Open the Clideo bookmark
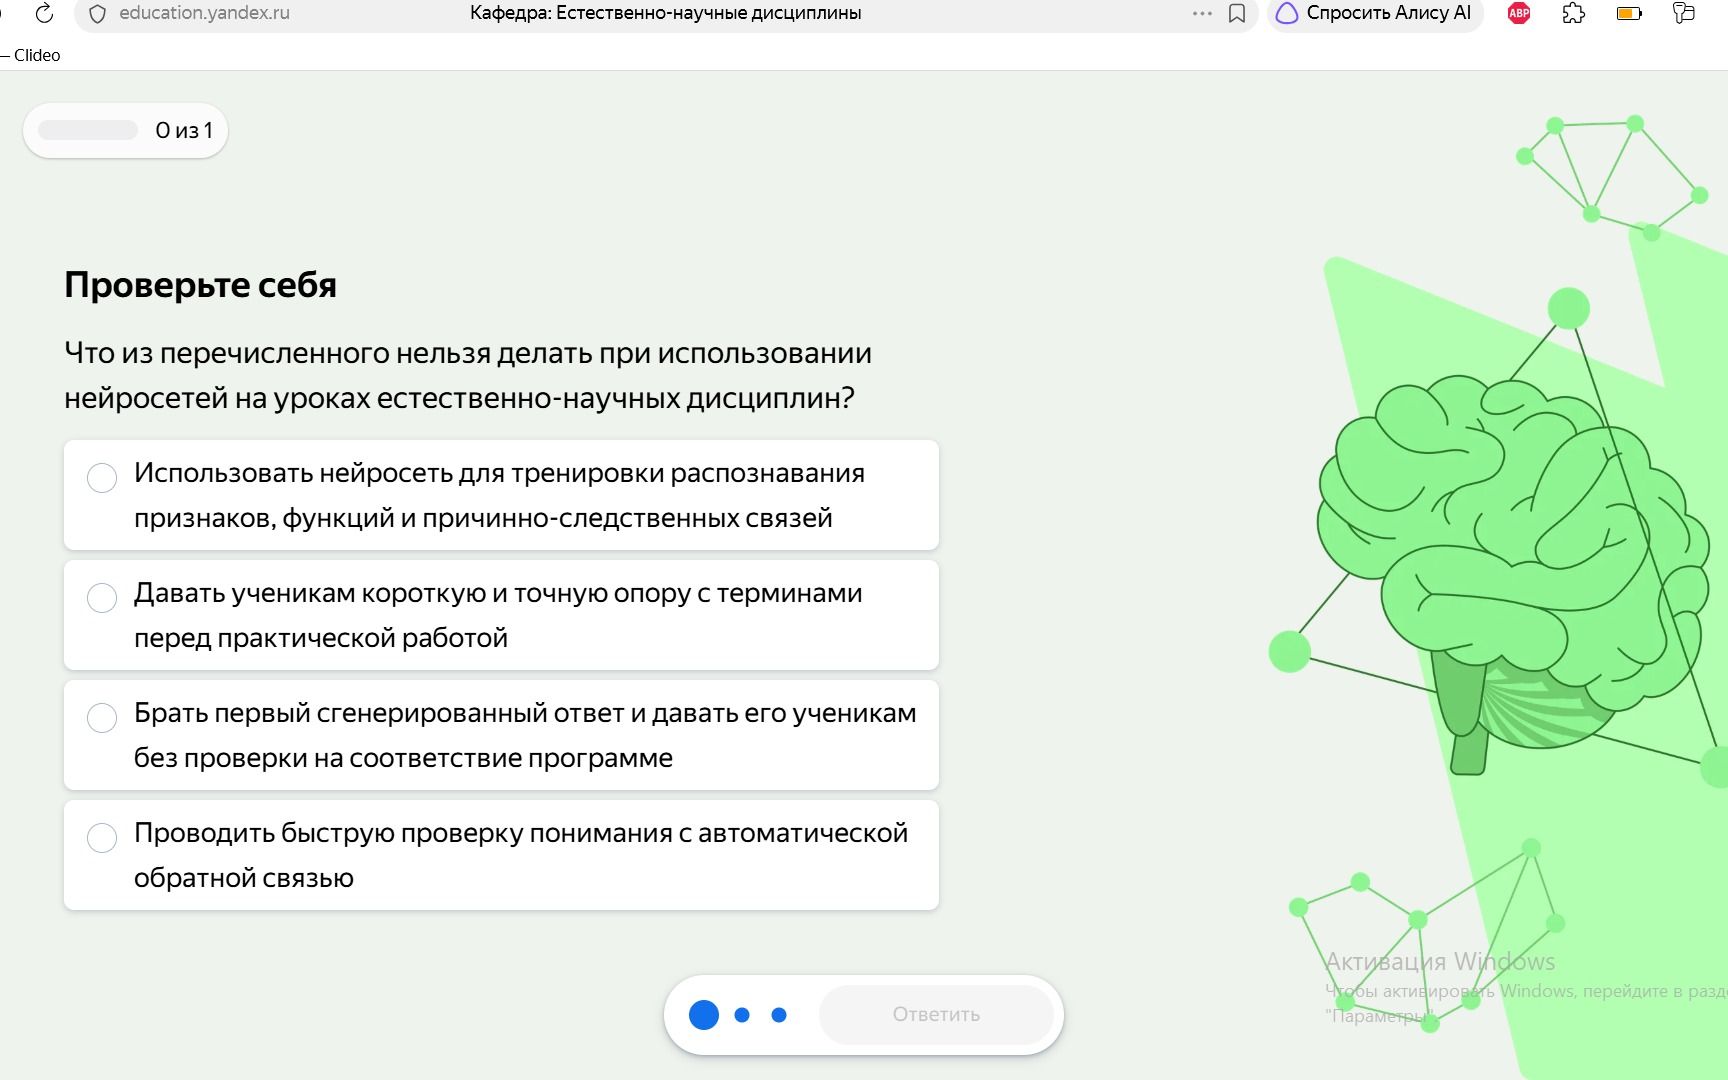The height and width of the screenshot is (1080, 1728). click(36, 55)
